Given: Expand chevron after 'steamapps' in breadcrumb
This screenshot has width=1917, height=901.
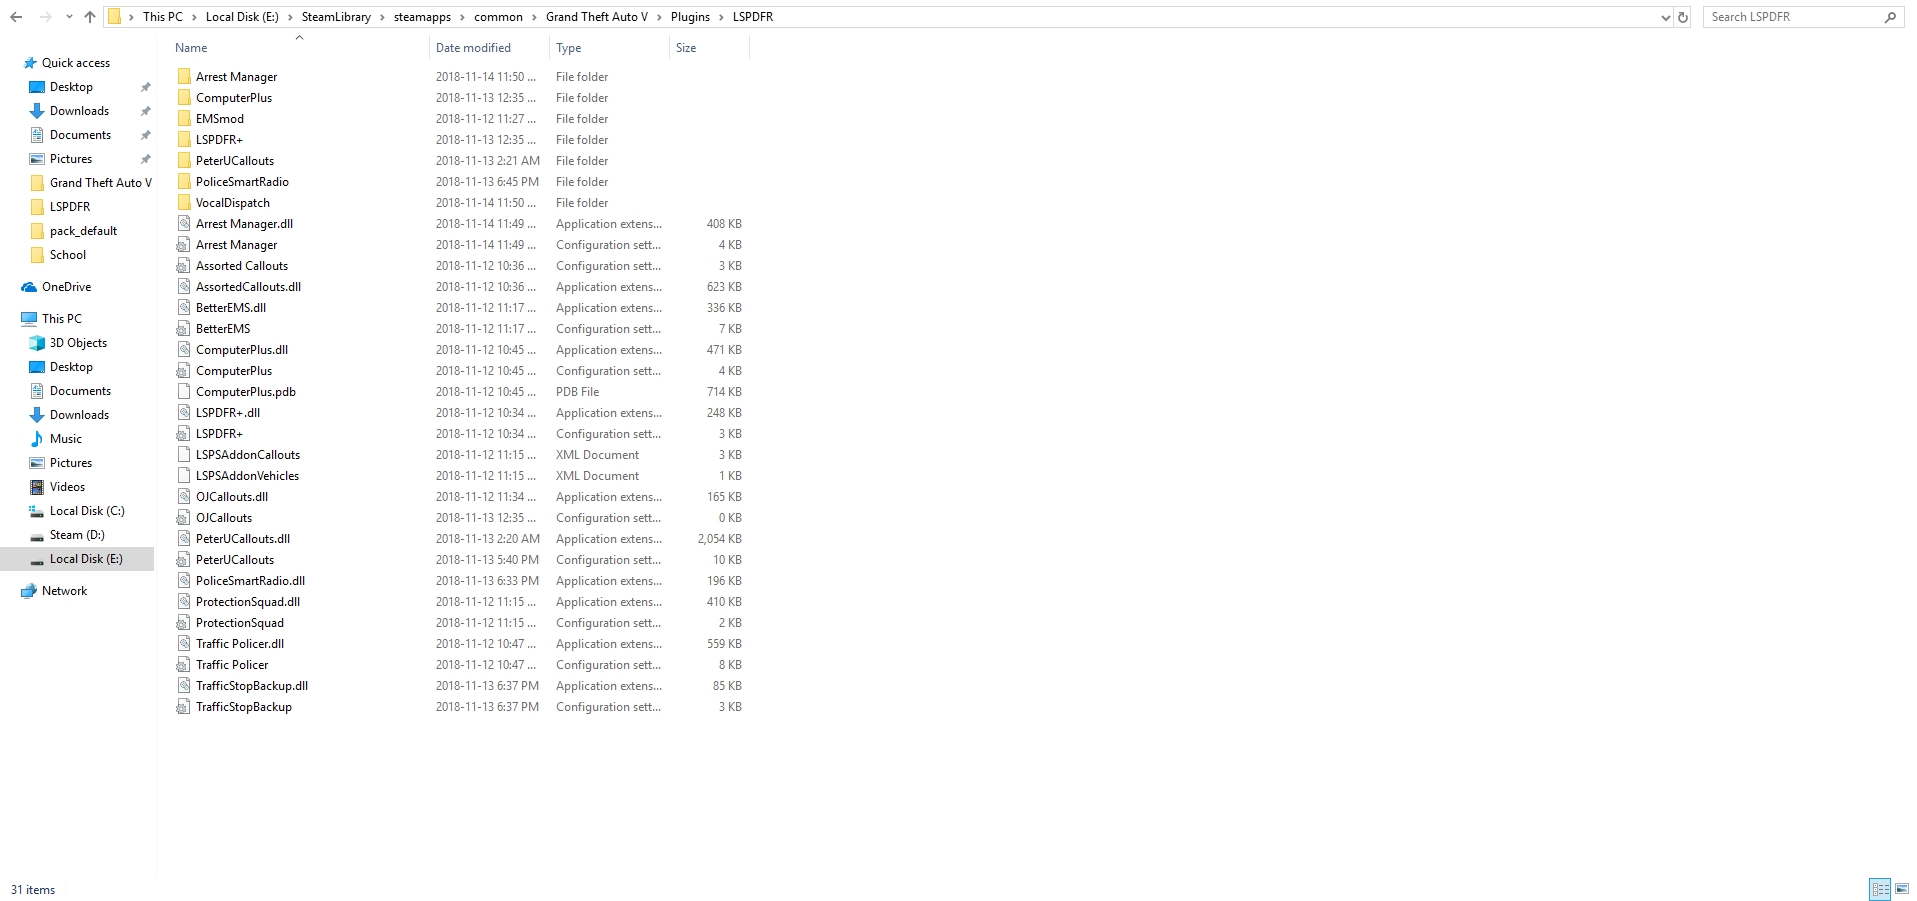Looking at the screenshot, I should tap(462, 17).
